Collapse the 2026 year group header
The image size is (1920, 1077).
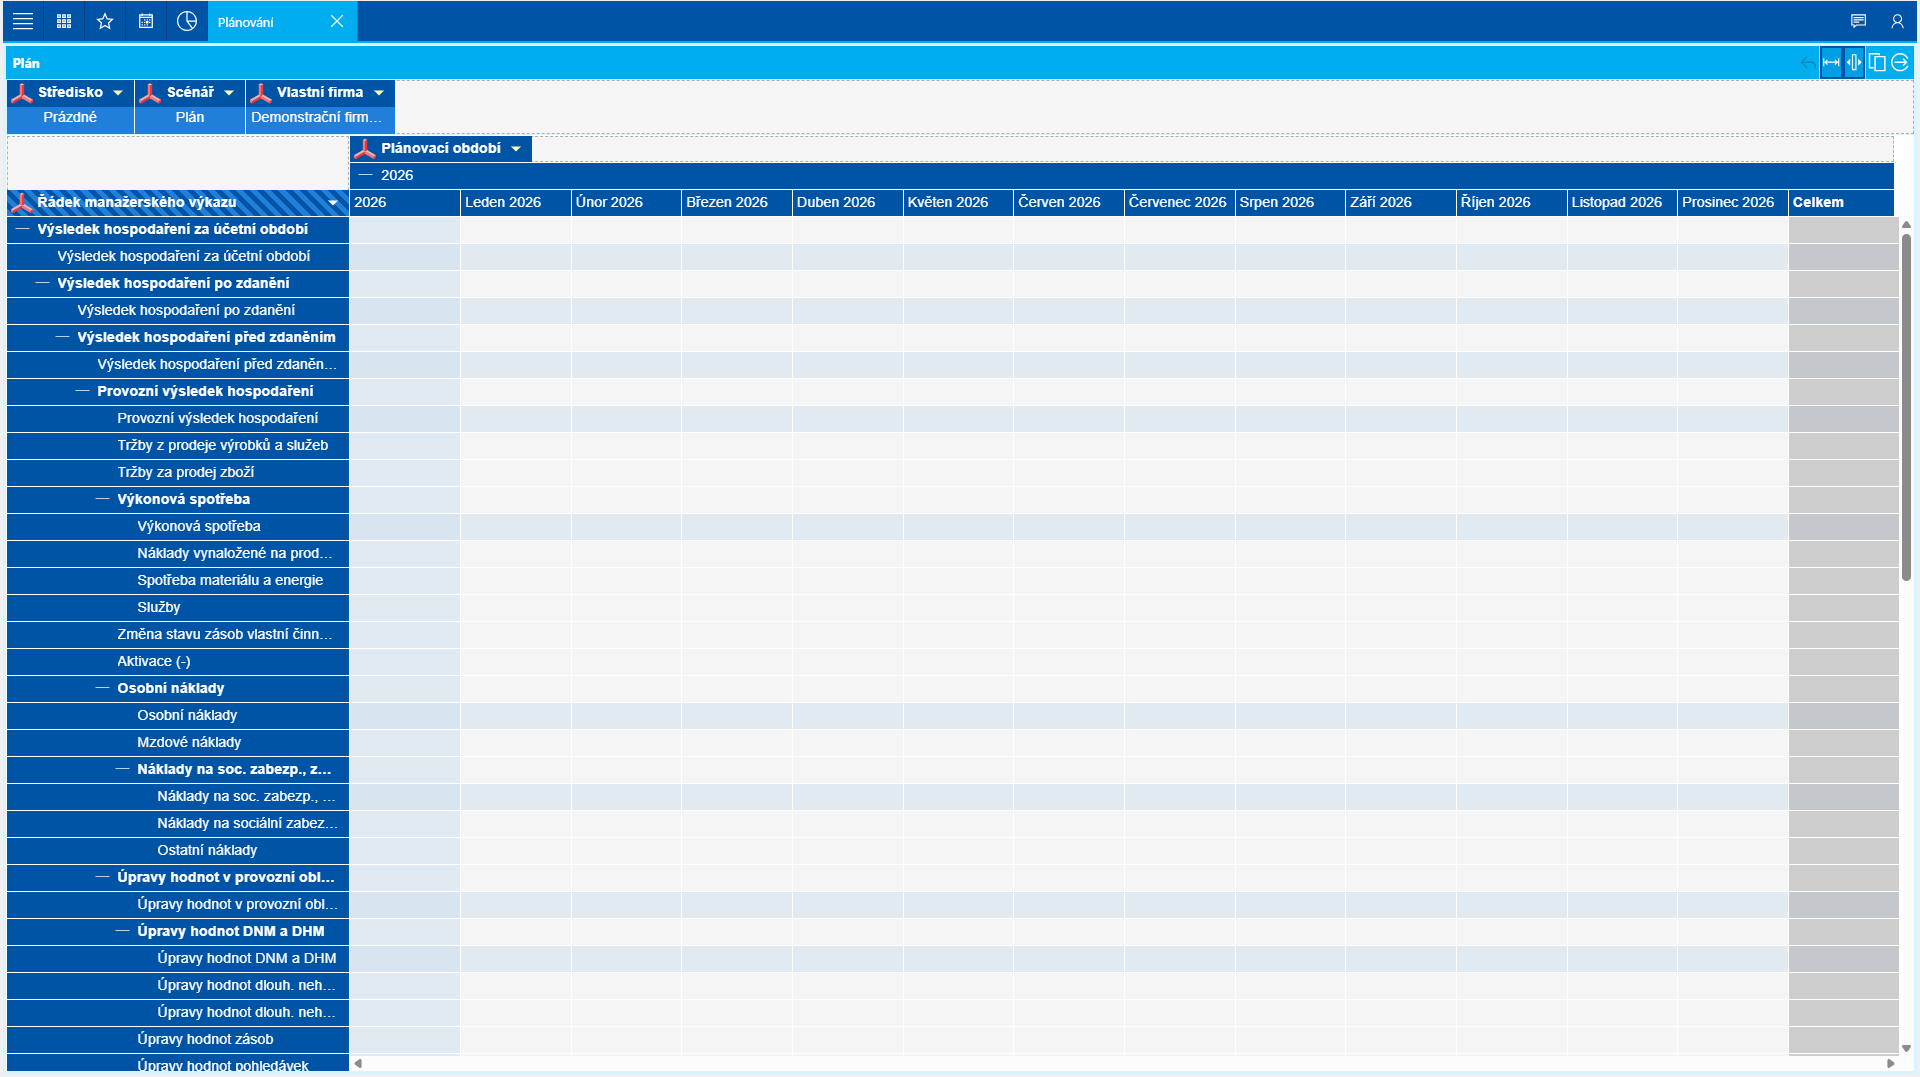[x=365, y=175]
